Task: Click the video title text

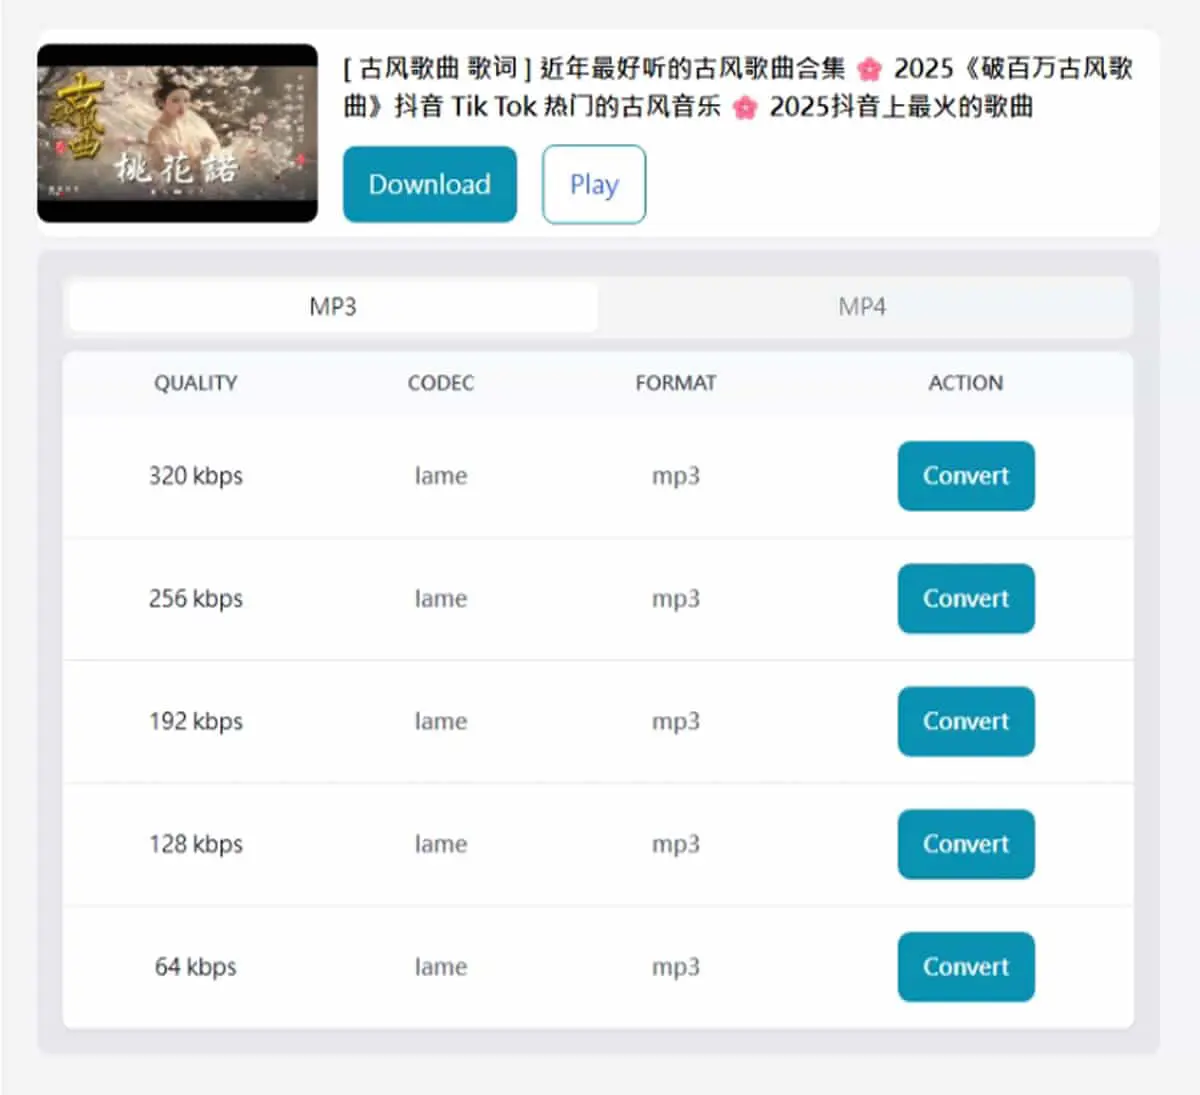Action: click(x=738, y=87)
